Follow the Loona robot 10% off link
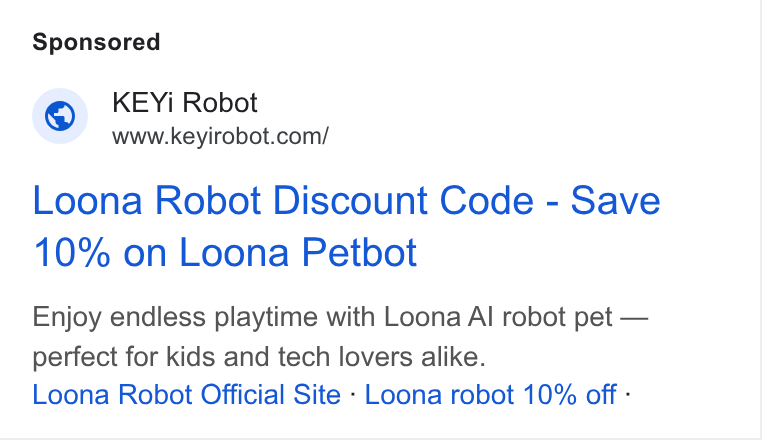 (490, 394)
